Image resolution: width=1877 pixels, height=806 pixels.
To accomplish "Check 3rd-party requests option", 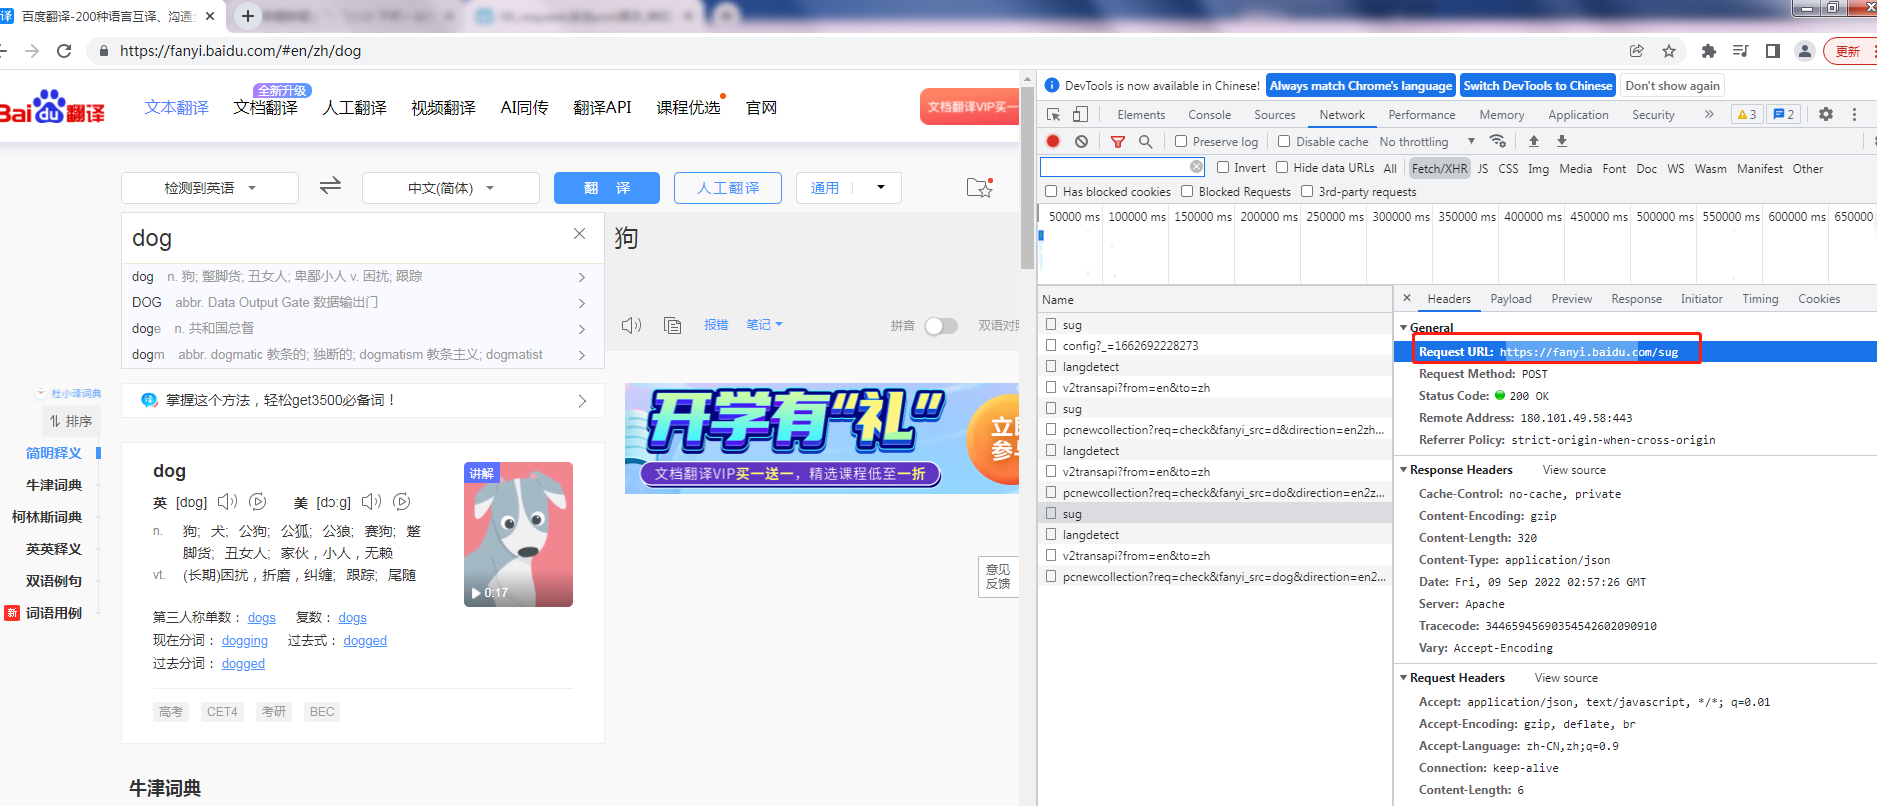I will (1307, 191).
